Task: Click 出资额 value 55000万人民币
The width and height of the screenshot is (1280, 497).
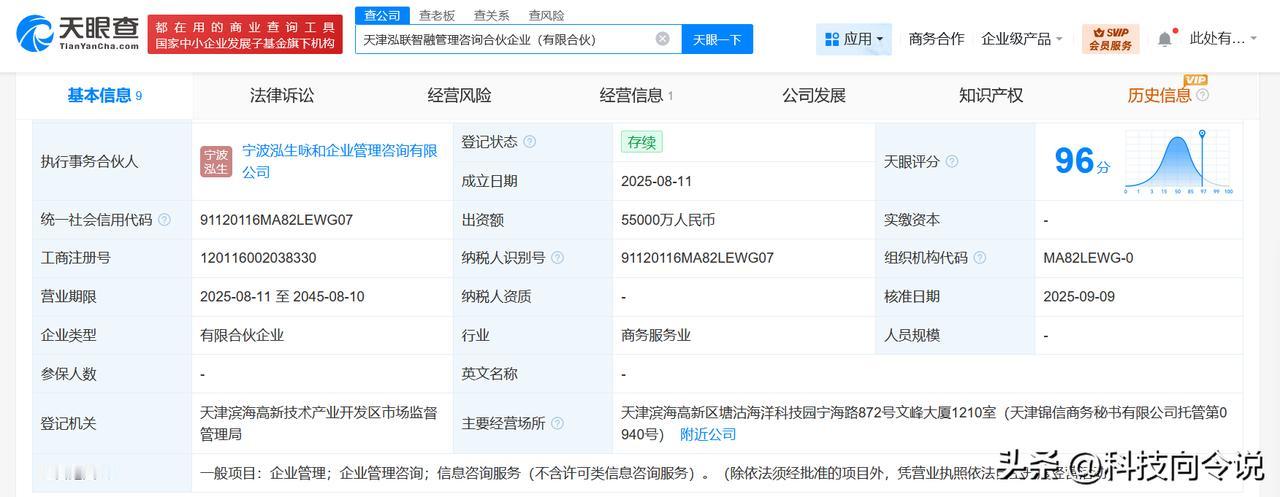Action: [668, 220]
